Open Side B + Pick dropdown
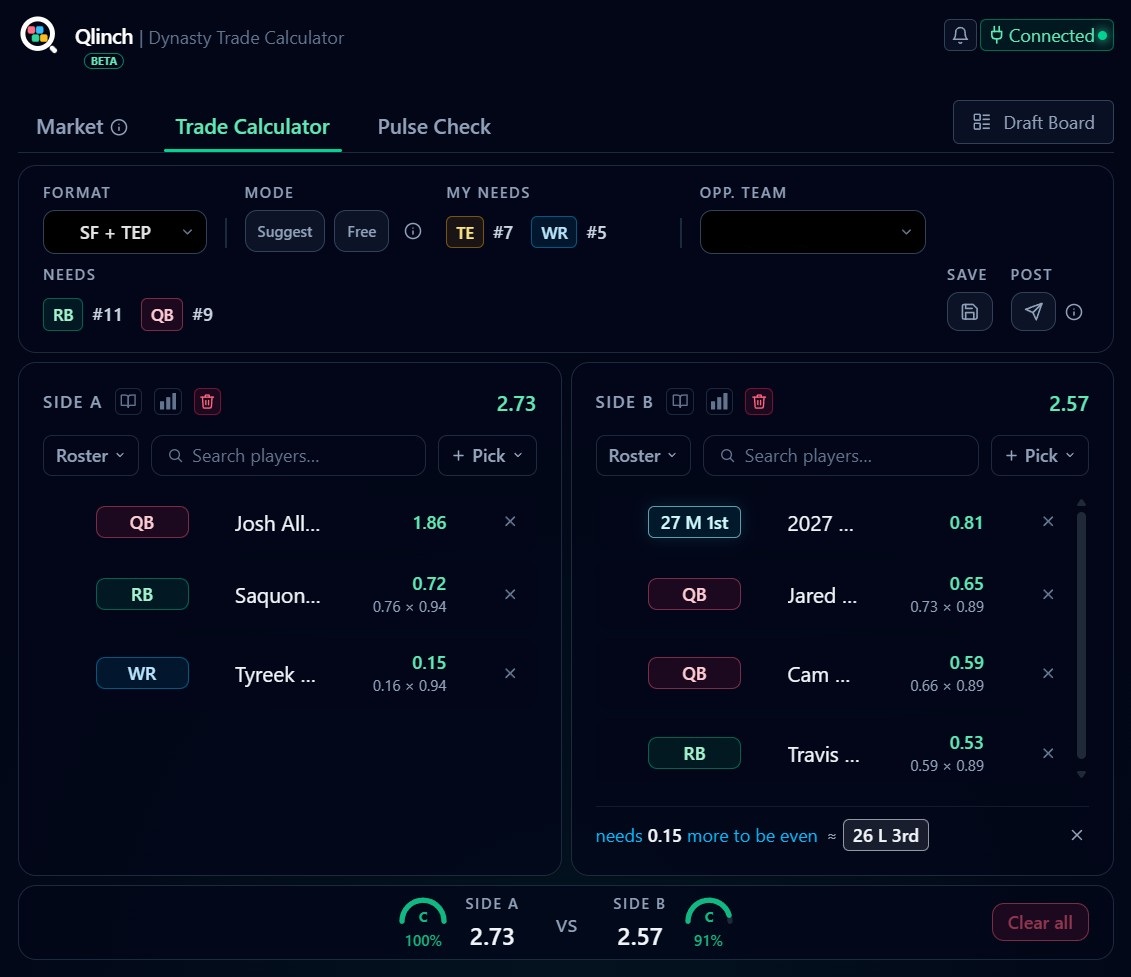Screen dimensions: 1131x977 click(x=1039, y=456)
